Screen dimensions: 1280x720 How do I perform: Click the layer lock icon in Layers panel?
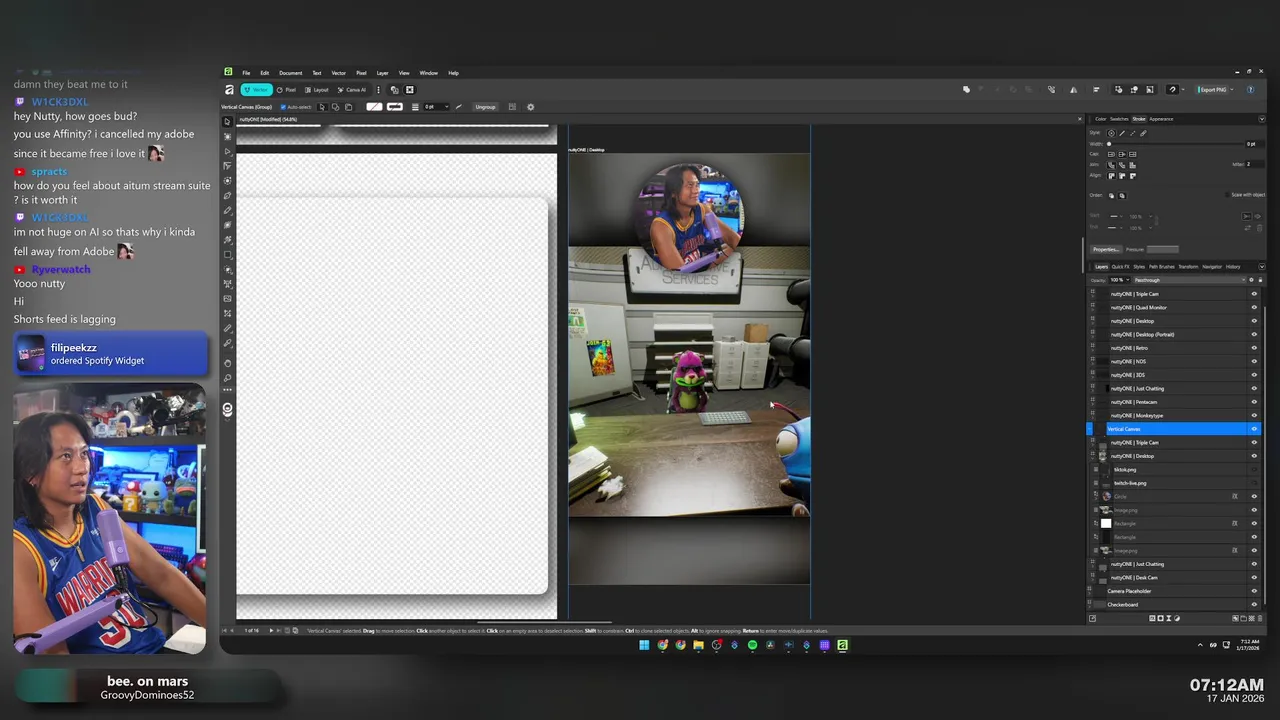click(x=1260, y=280)
